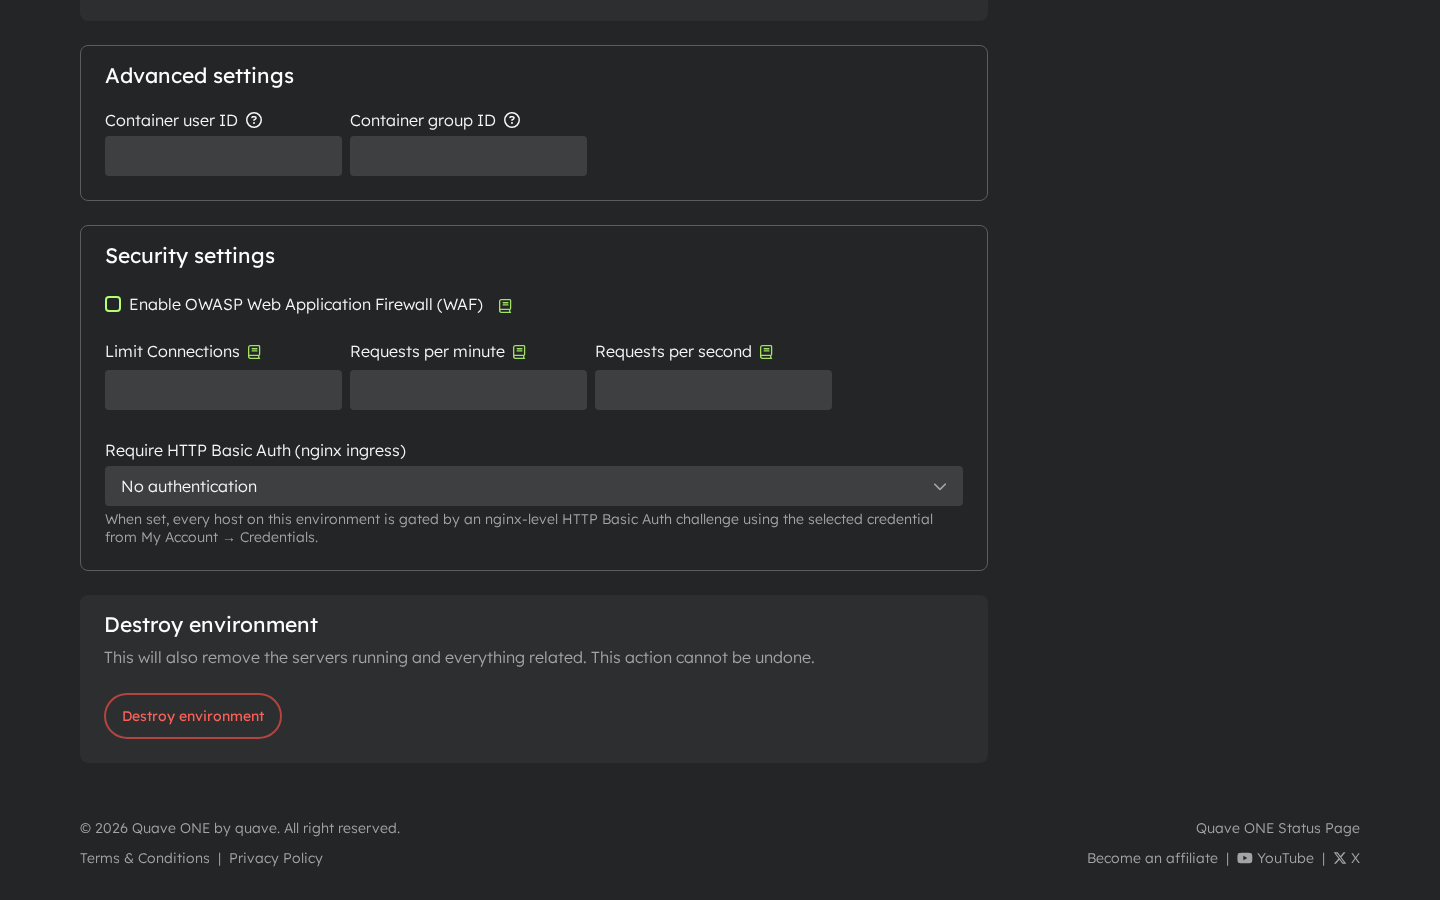Click the Requests per minute docs icon
The height and width of the screenshot is (900, 1440).
point(518,351)
